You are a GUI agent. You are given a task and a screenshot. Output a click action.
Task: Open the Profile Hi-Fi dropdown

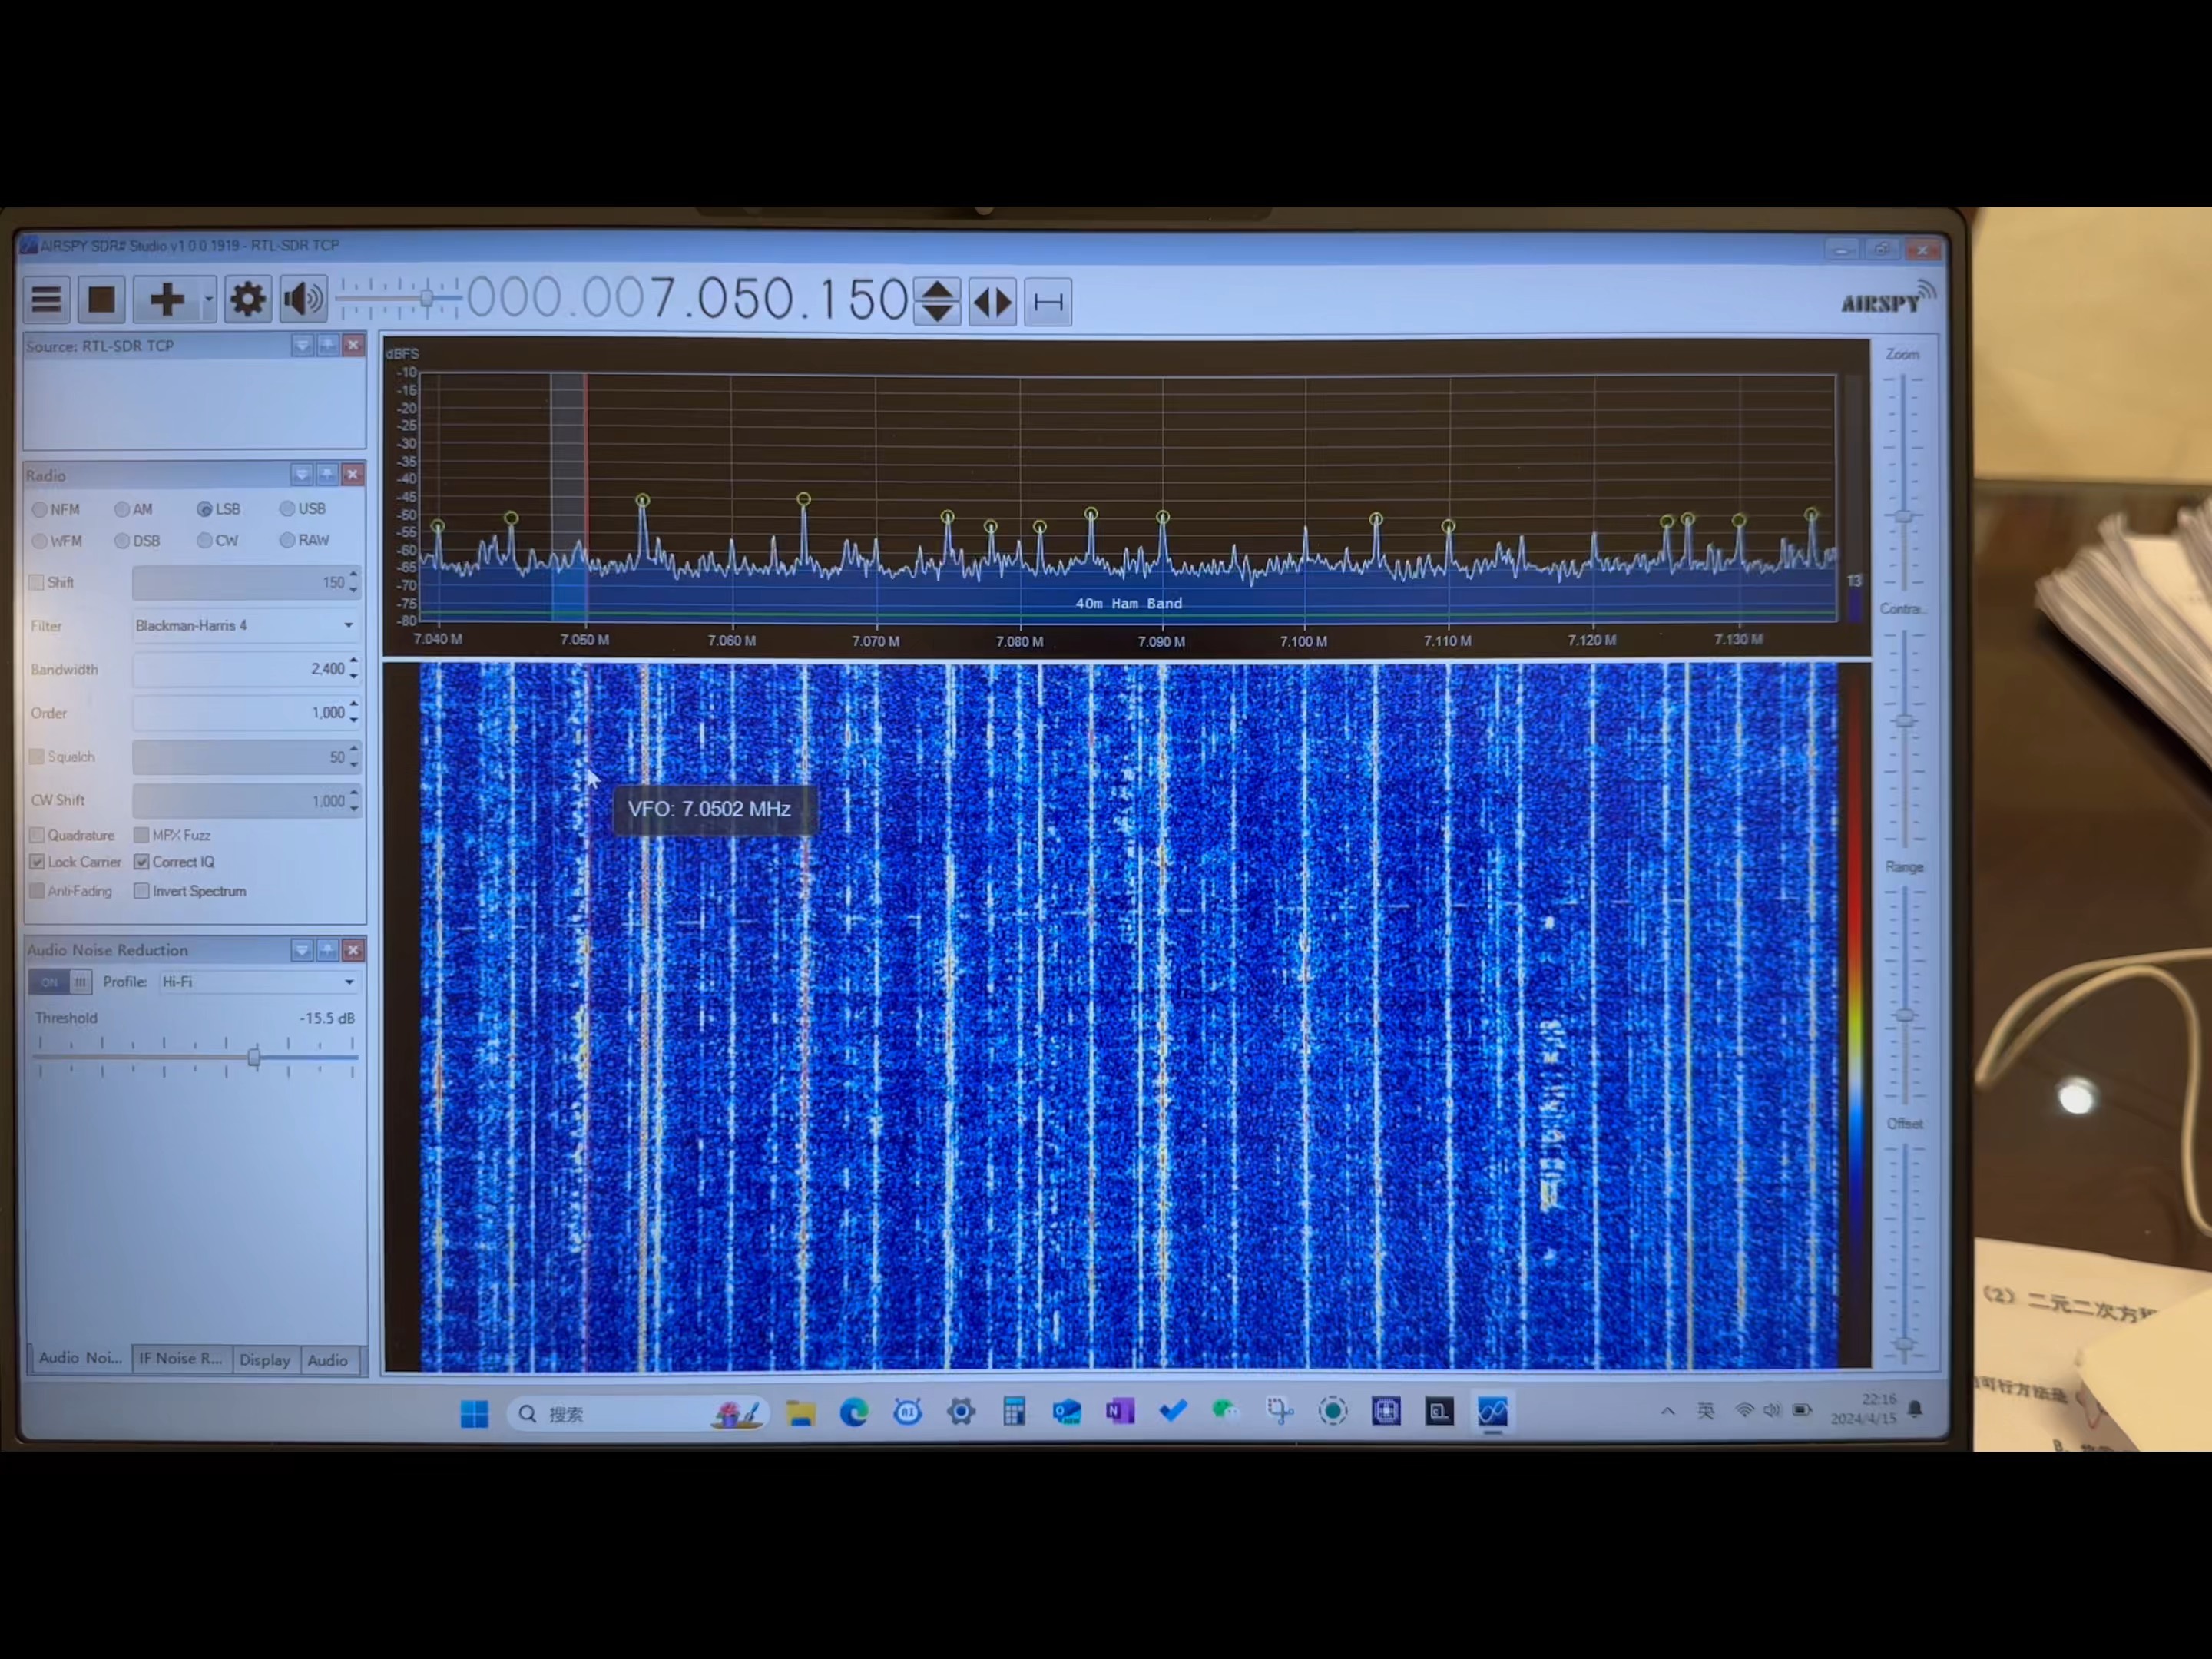pyautogui.click(x=258, y=982)
